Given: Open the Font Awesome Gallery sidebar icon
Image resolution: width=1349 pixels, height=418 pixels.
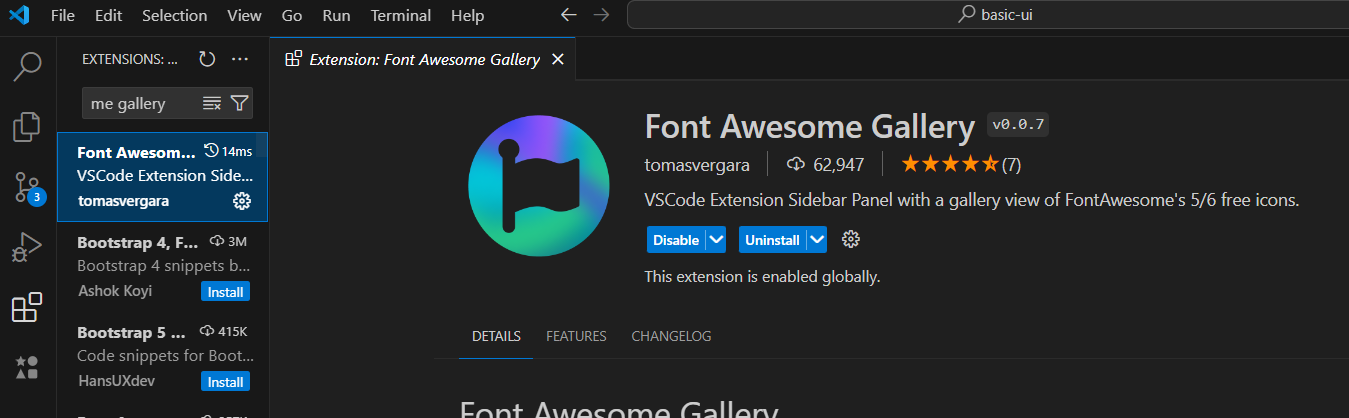Looking at the screenshot, I should 27,367.
